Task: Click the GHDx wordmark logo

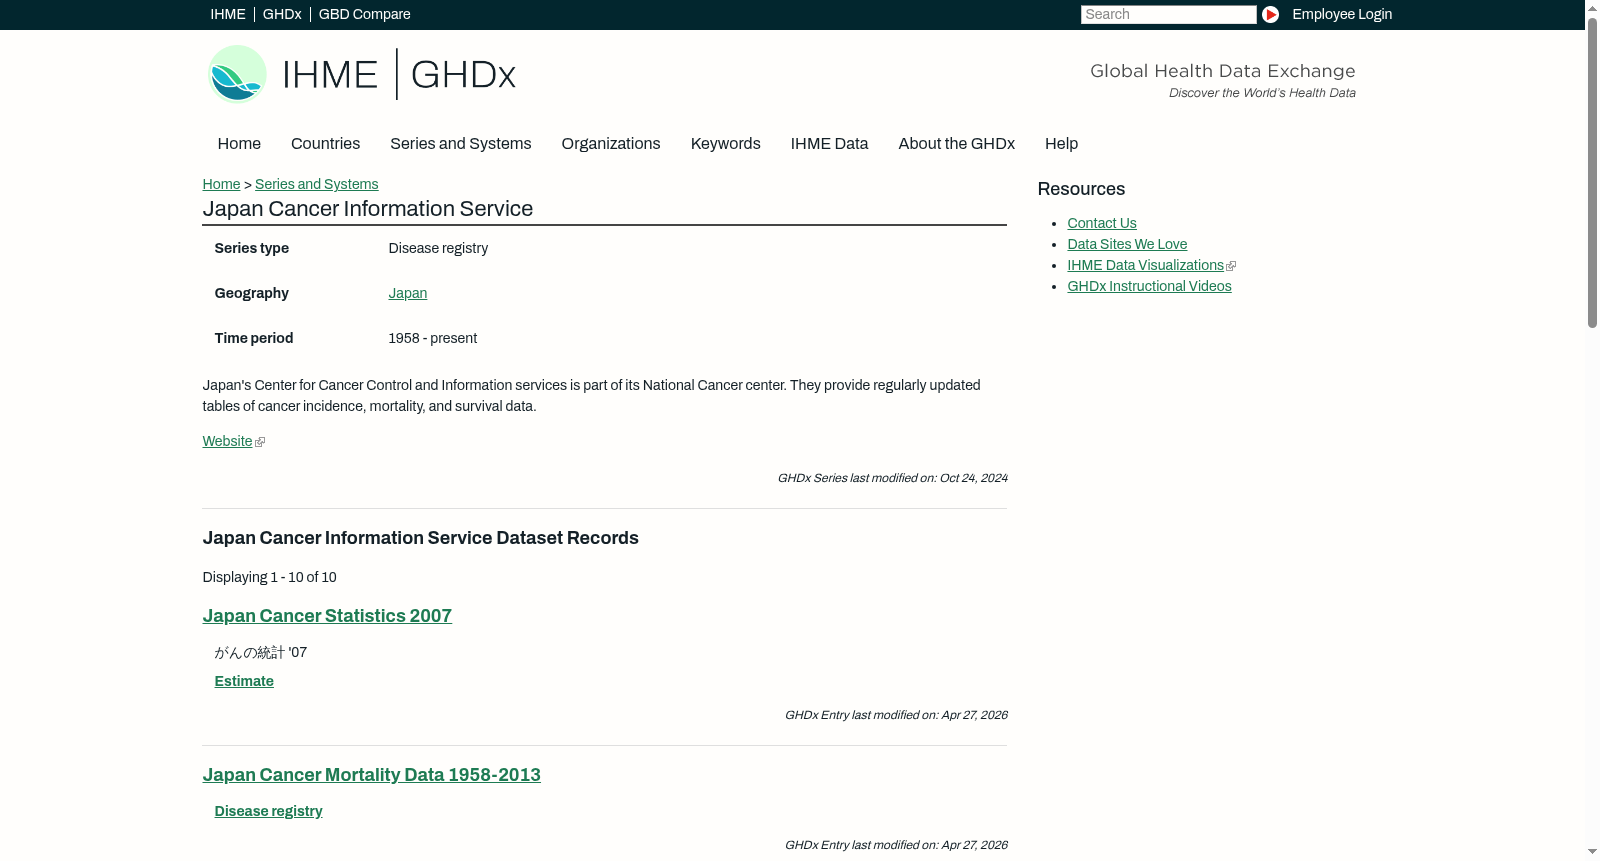Action: pos(463,75)
